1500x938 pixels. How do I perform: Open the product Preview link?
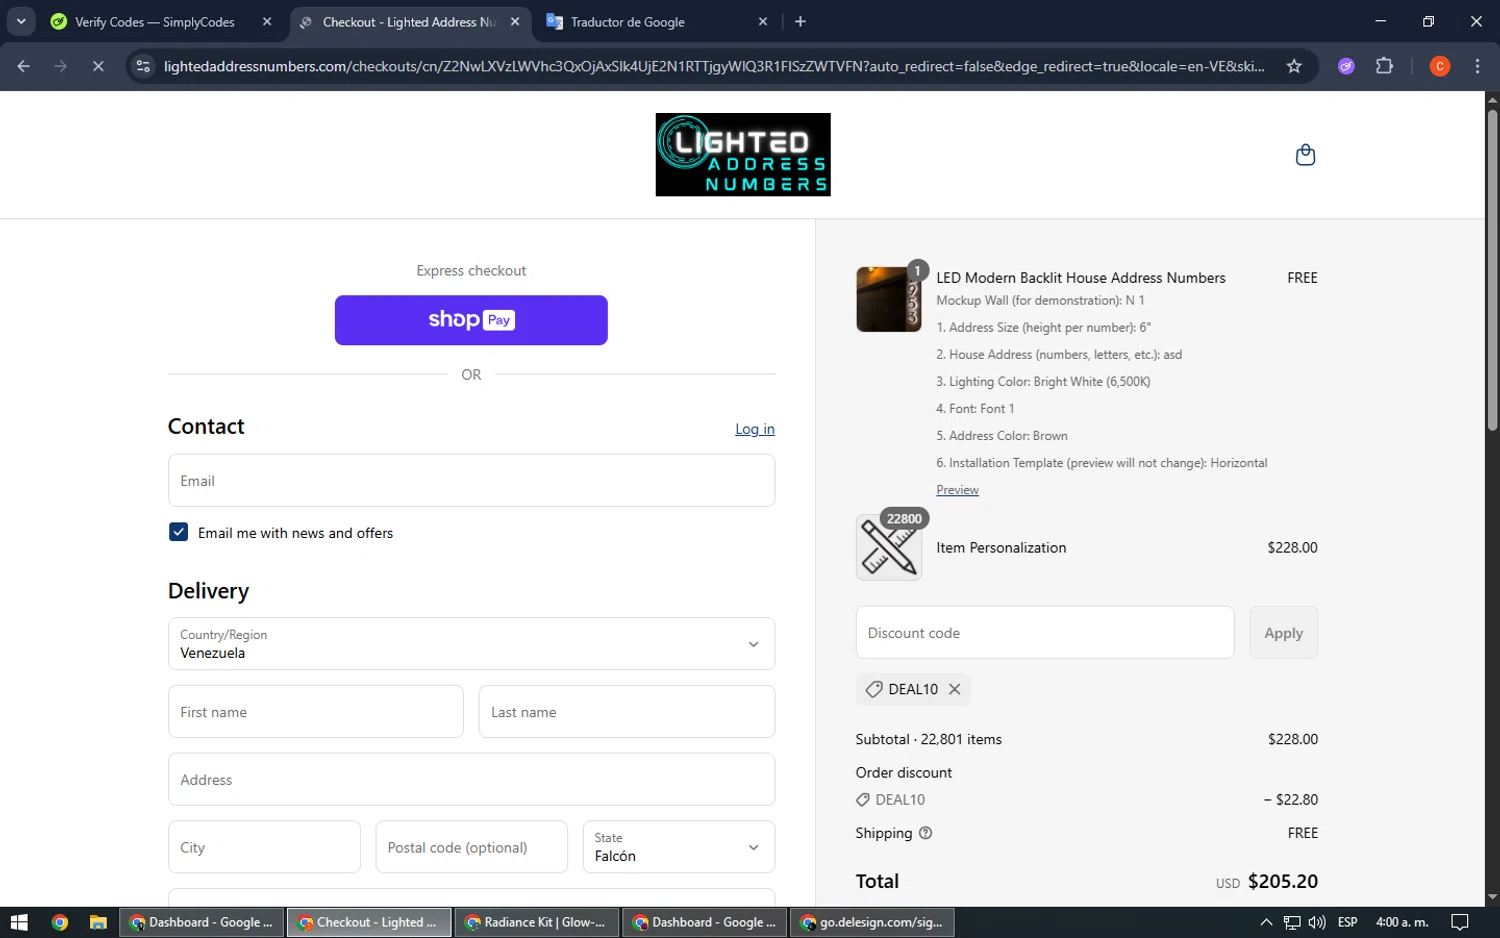click(x=957, y=490)
